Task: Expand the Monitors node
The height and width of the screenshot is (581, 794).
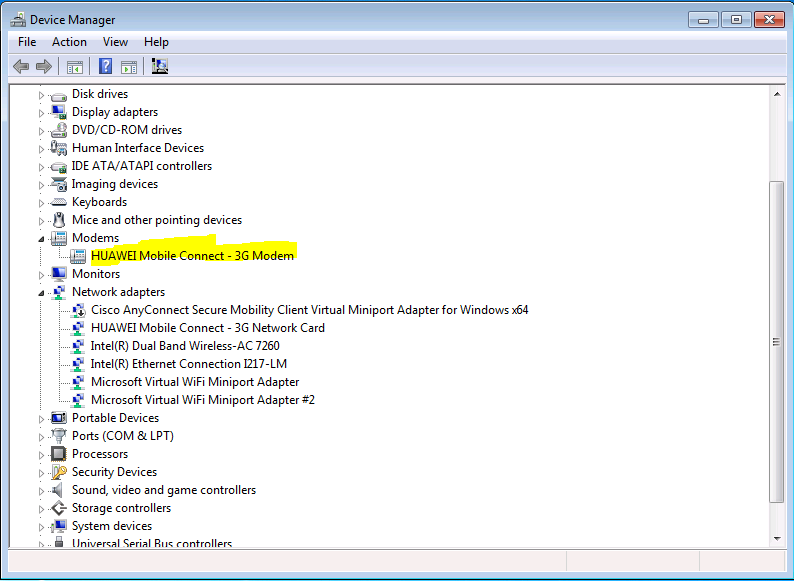Action: point(42,275)
